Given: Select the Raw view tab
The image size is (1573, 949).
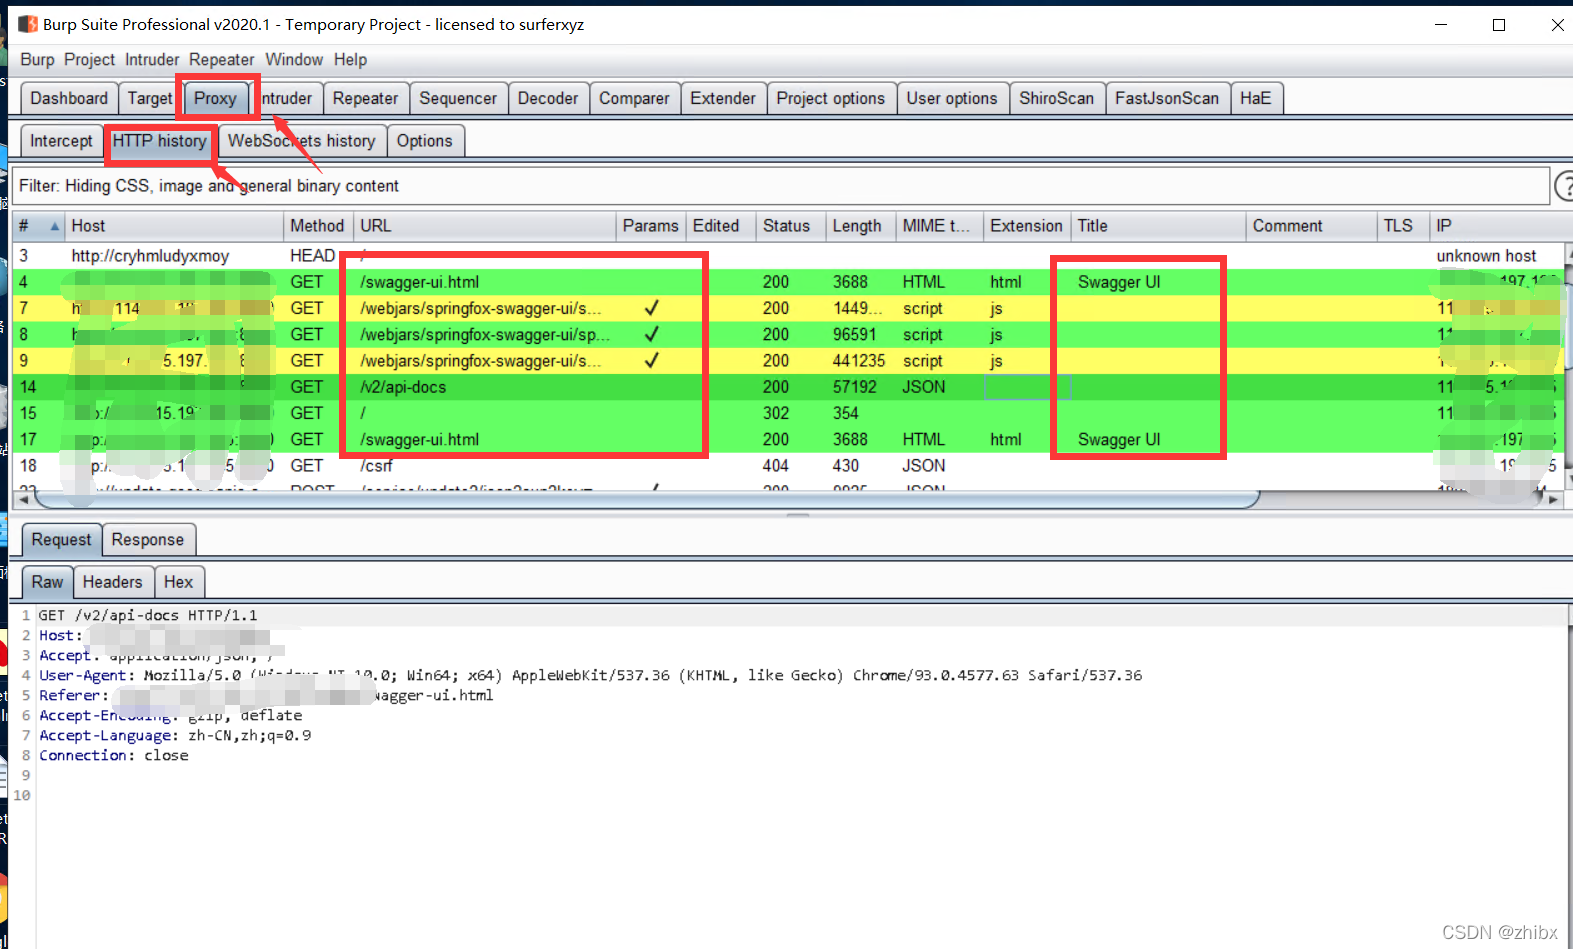Looking at the screenshot, I should point(47,582).
